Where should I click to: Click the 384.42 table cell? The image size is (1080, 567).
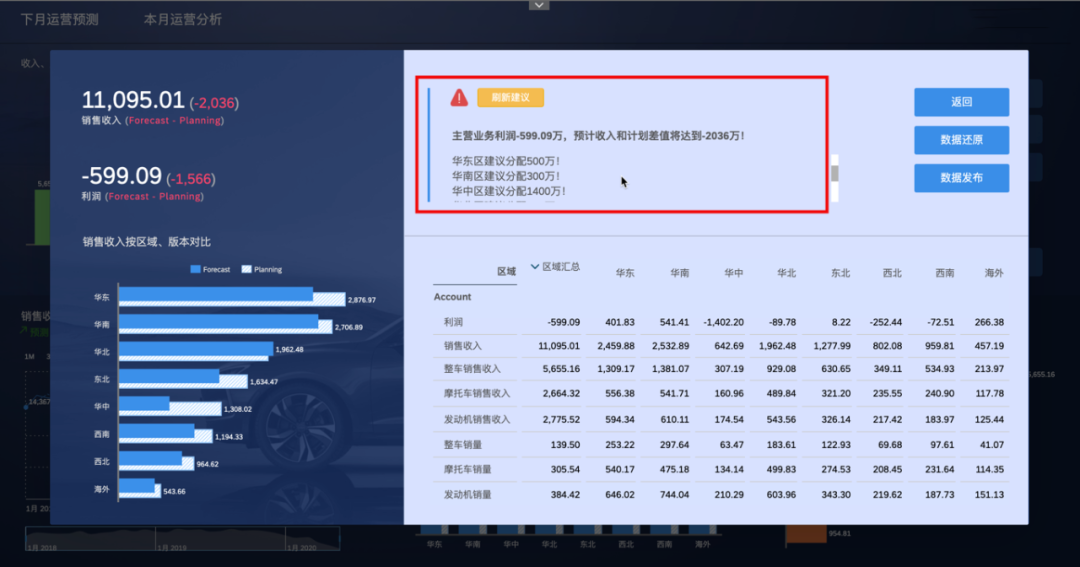(565, 495)
